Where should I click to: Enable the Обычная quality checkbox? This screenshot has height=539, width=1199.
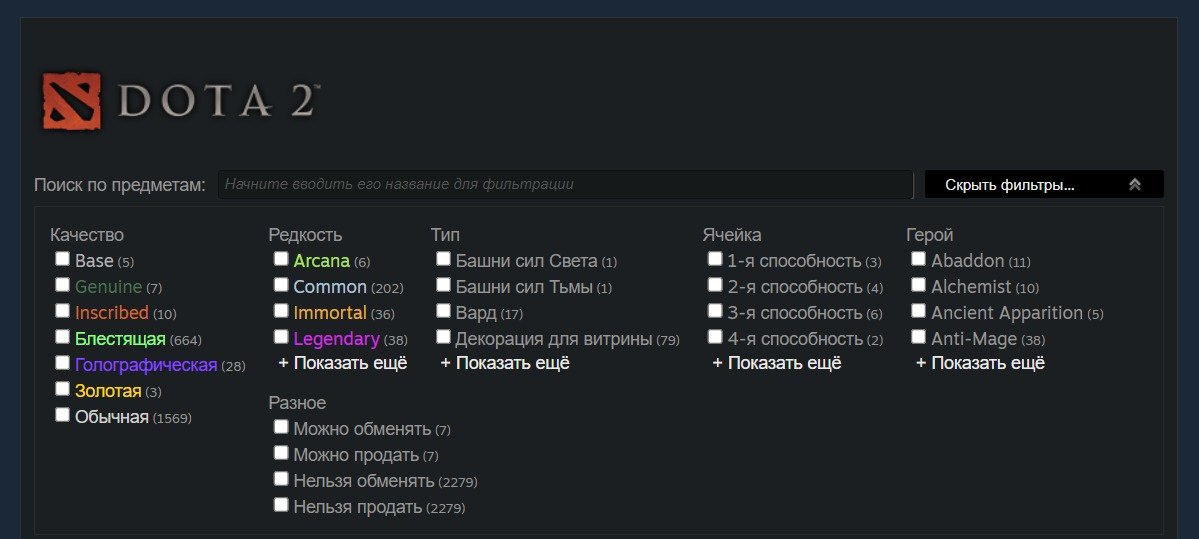tap(62, 415)
